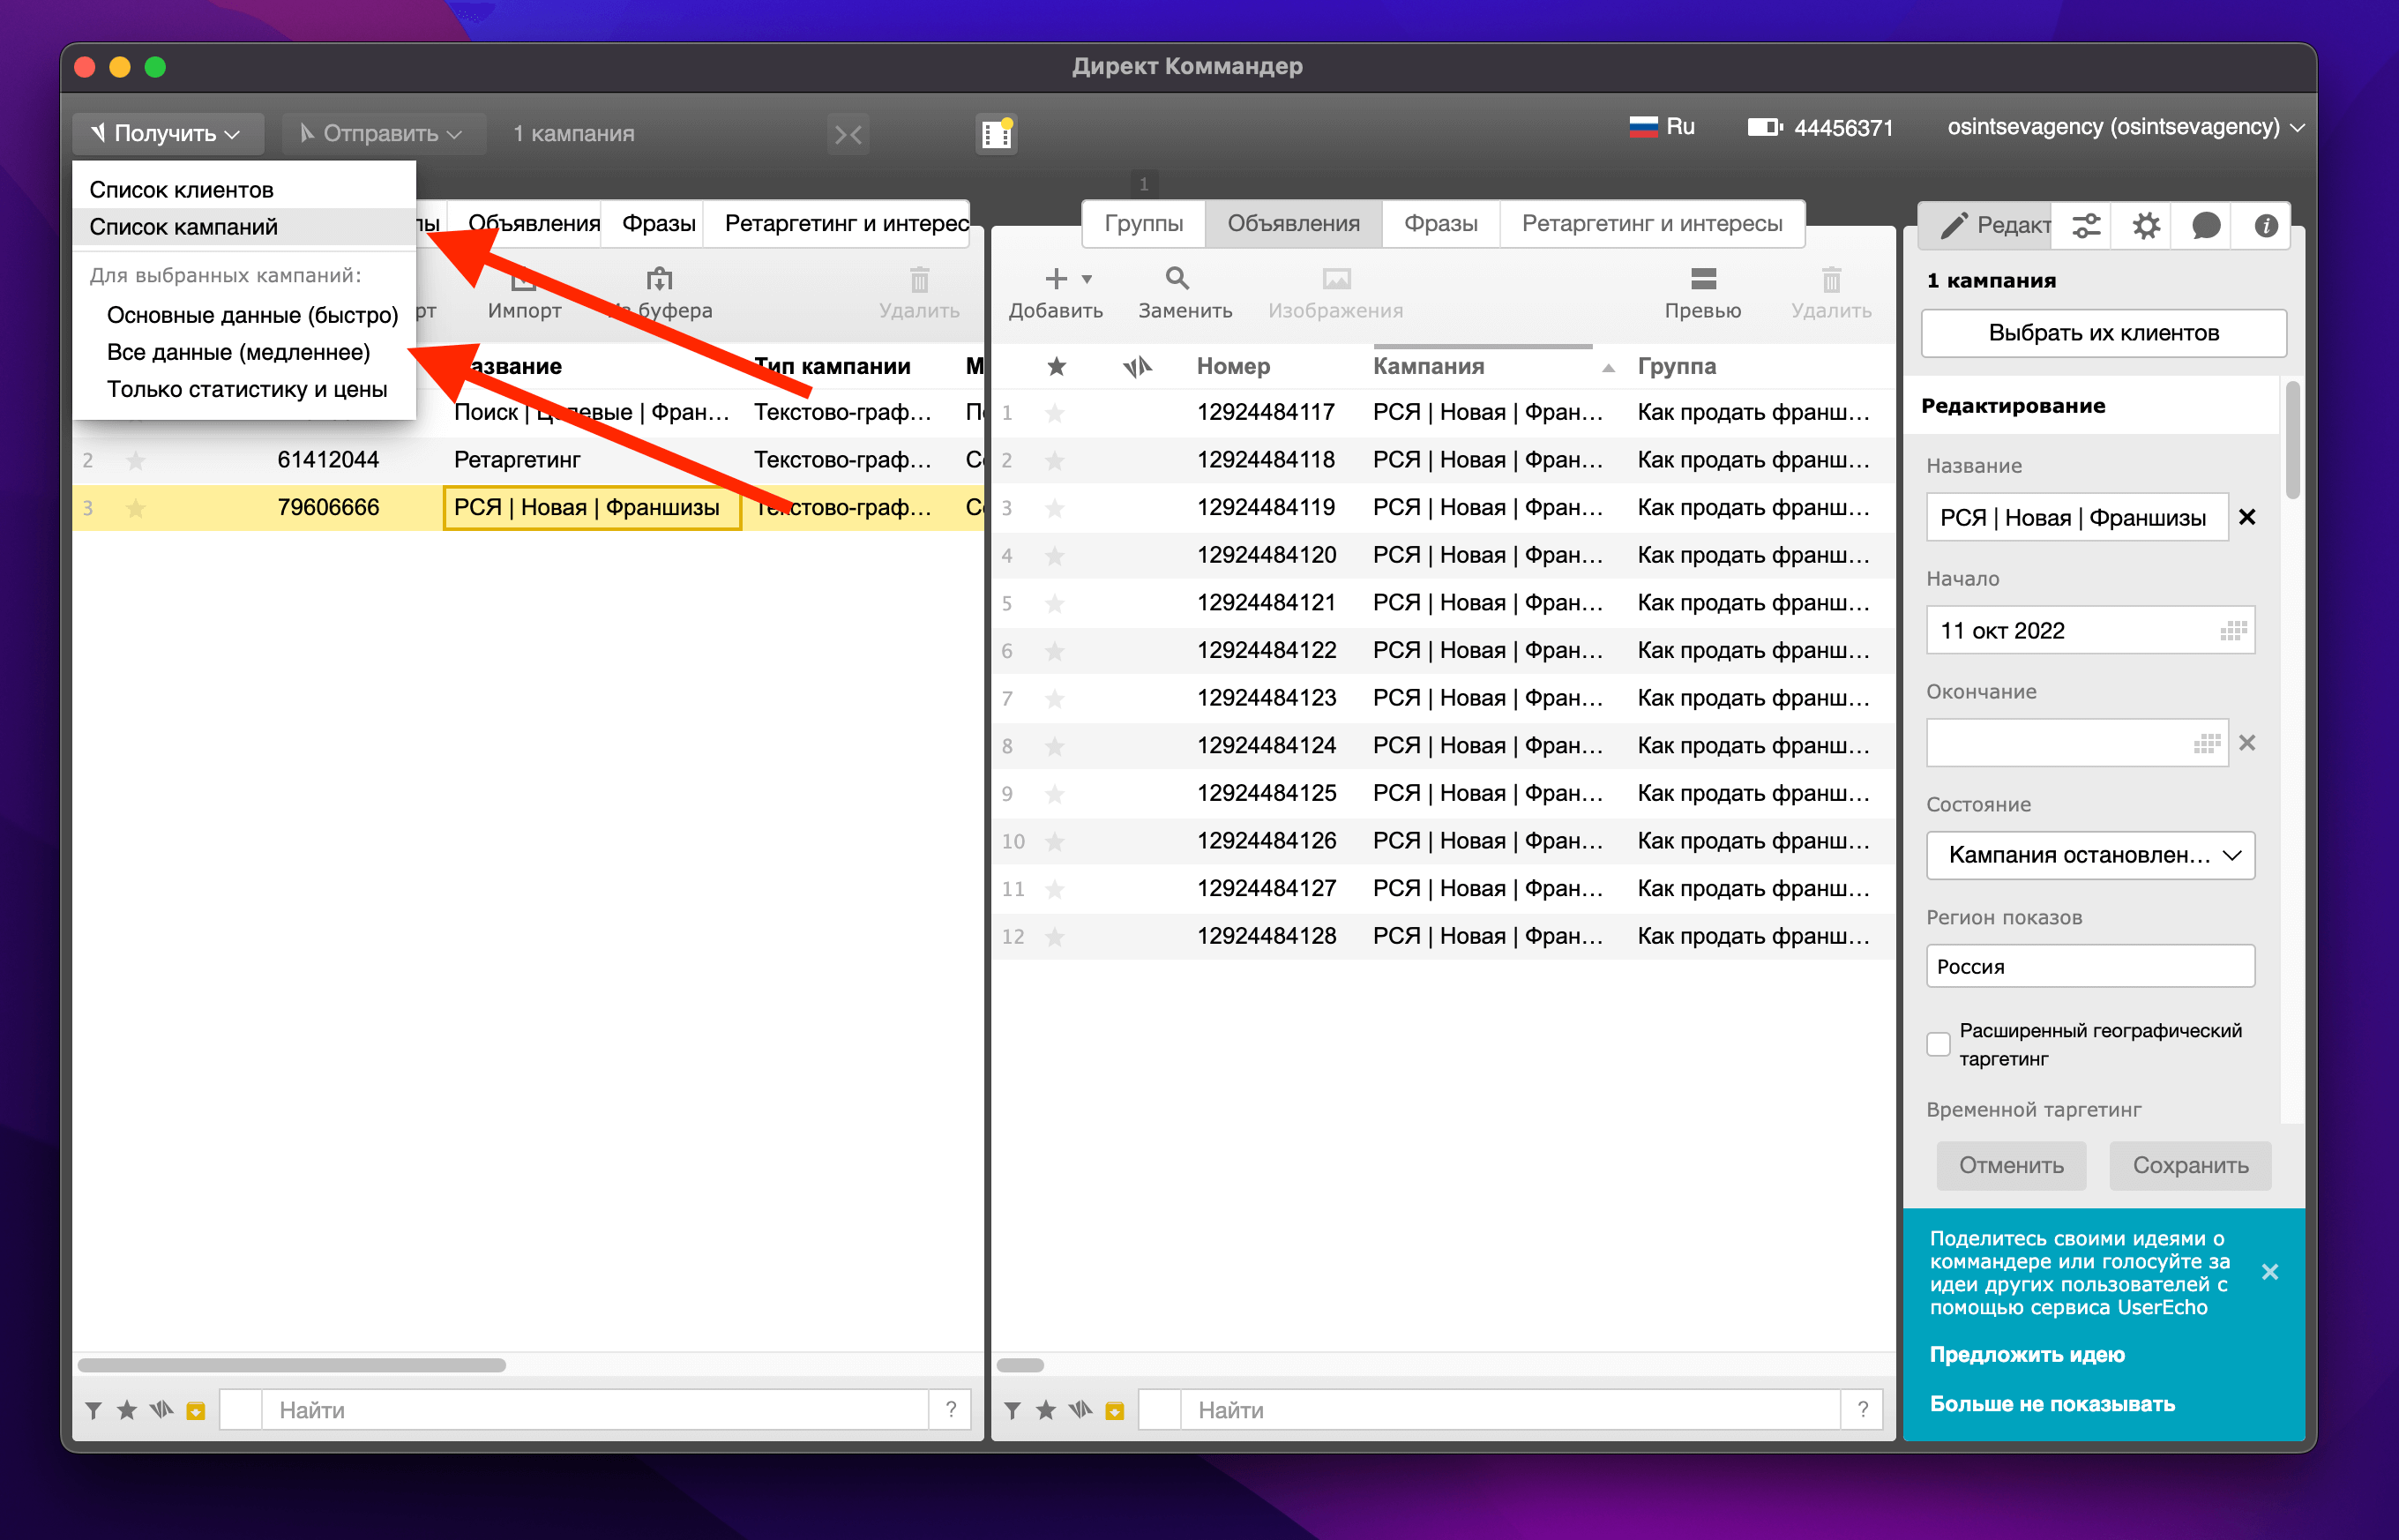Expand the Состояние dropdown

point(2090,855)
